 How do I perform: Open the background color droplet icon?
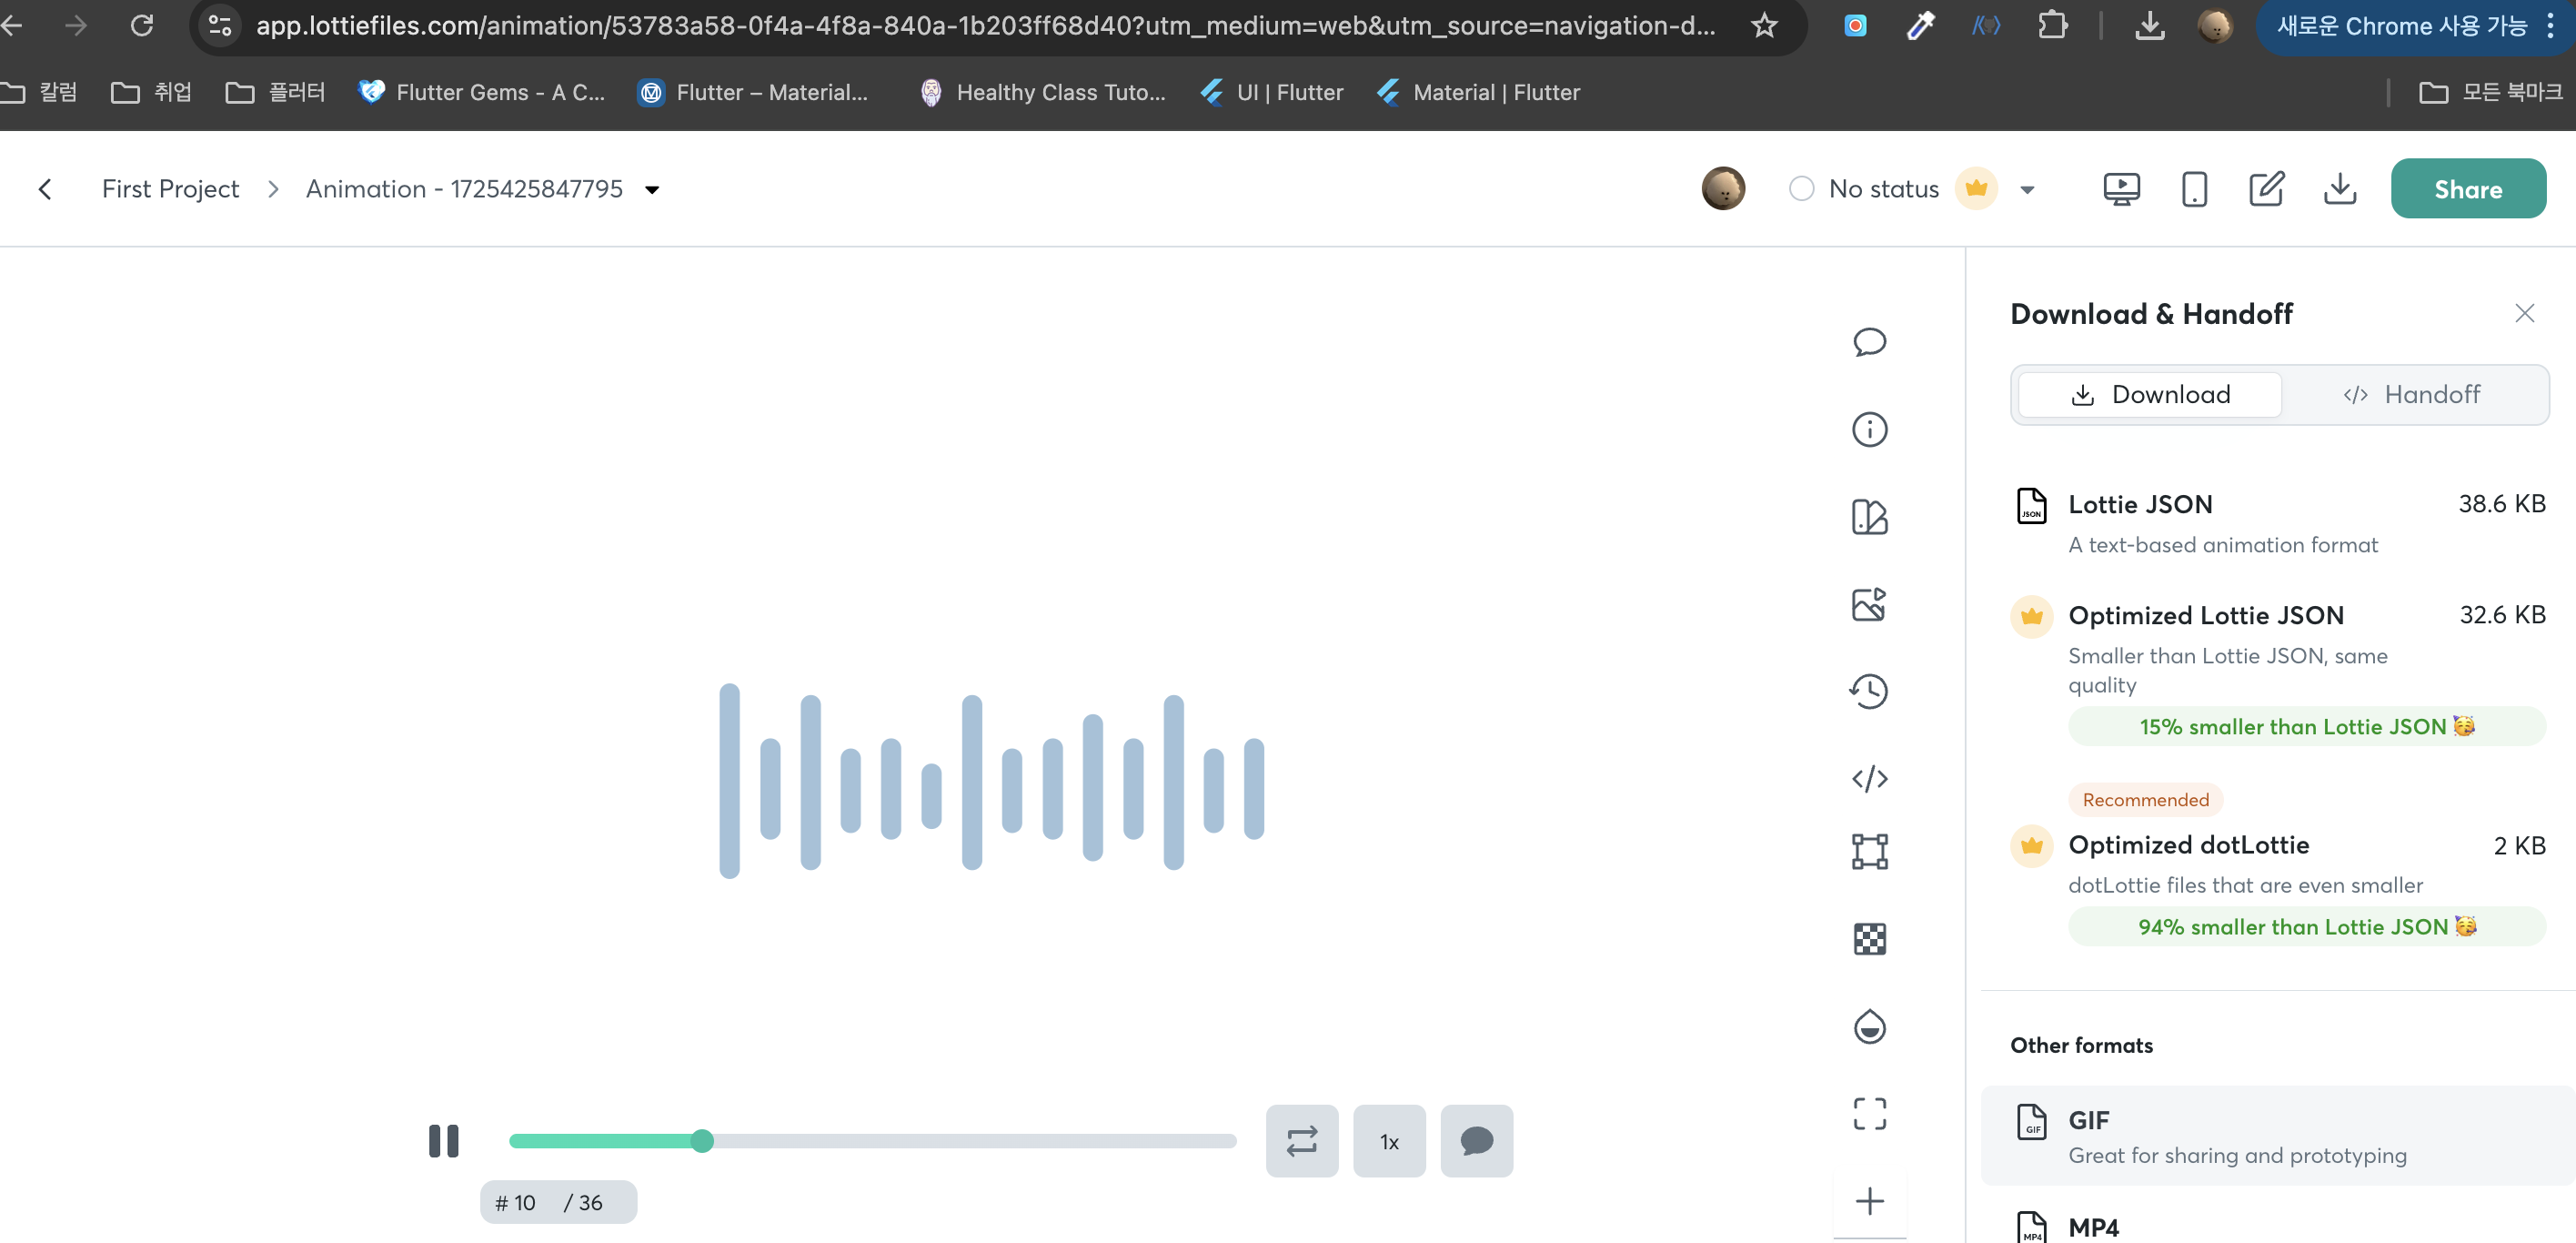click(1869, 1027)
